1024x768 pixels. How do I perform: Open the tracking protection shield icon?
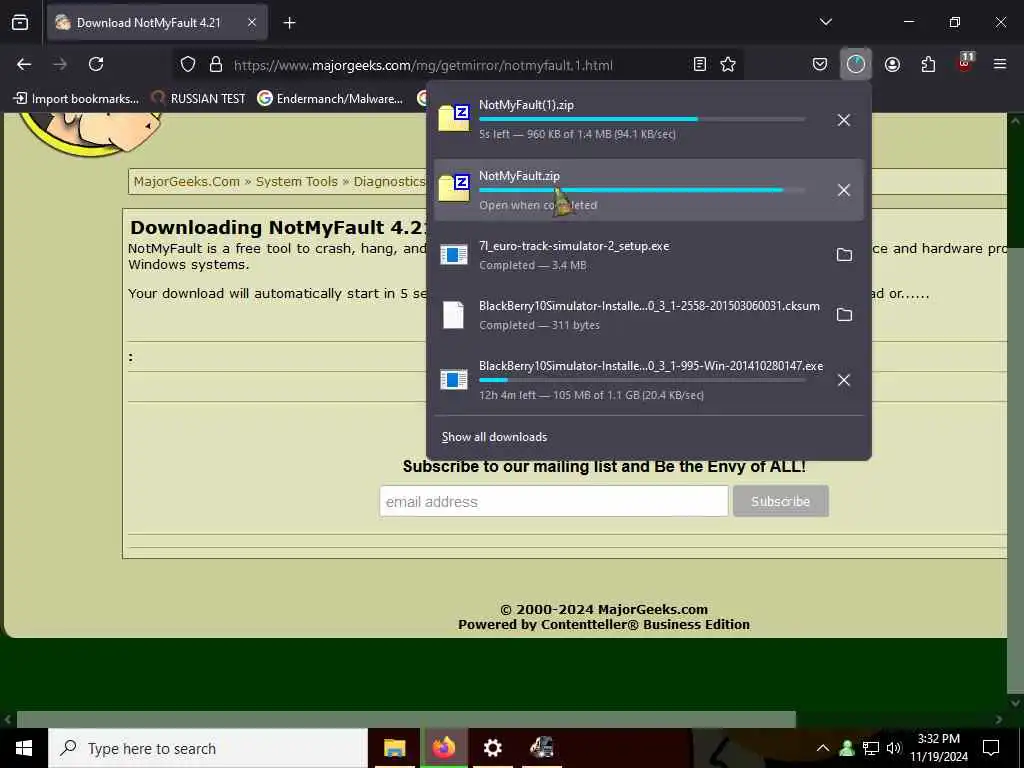(188, 65)
